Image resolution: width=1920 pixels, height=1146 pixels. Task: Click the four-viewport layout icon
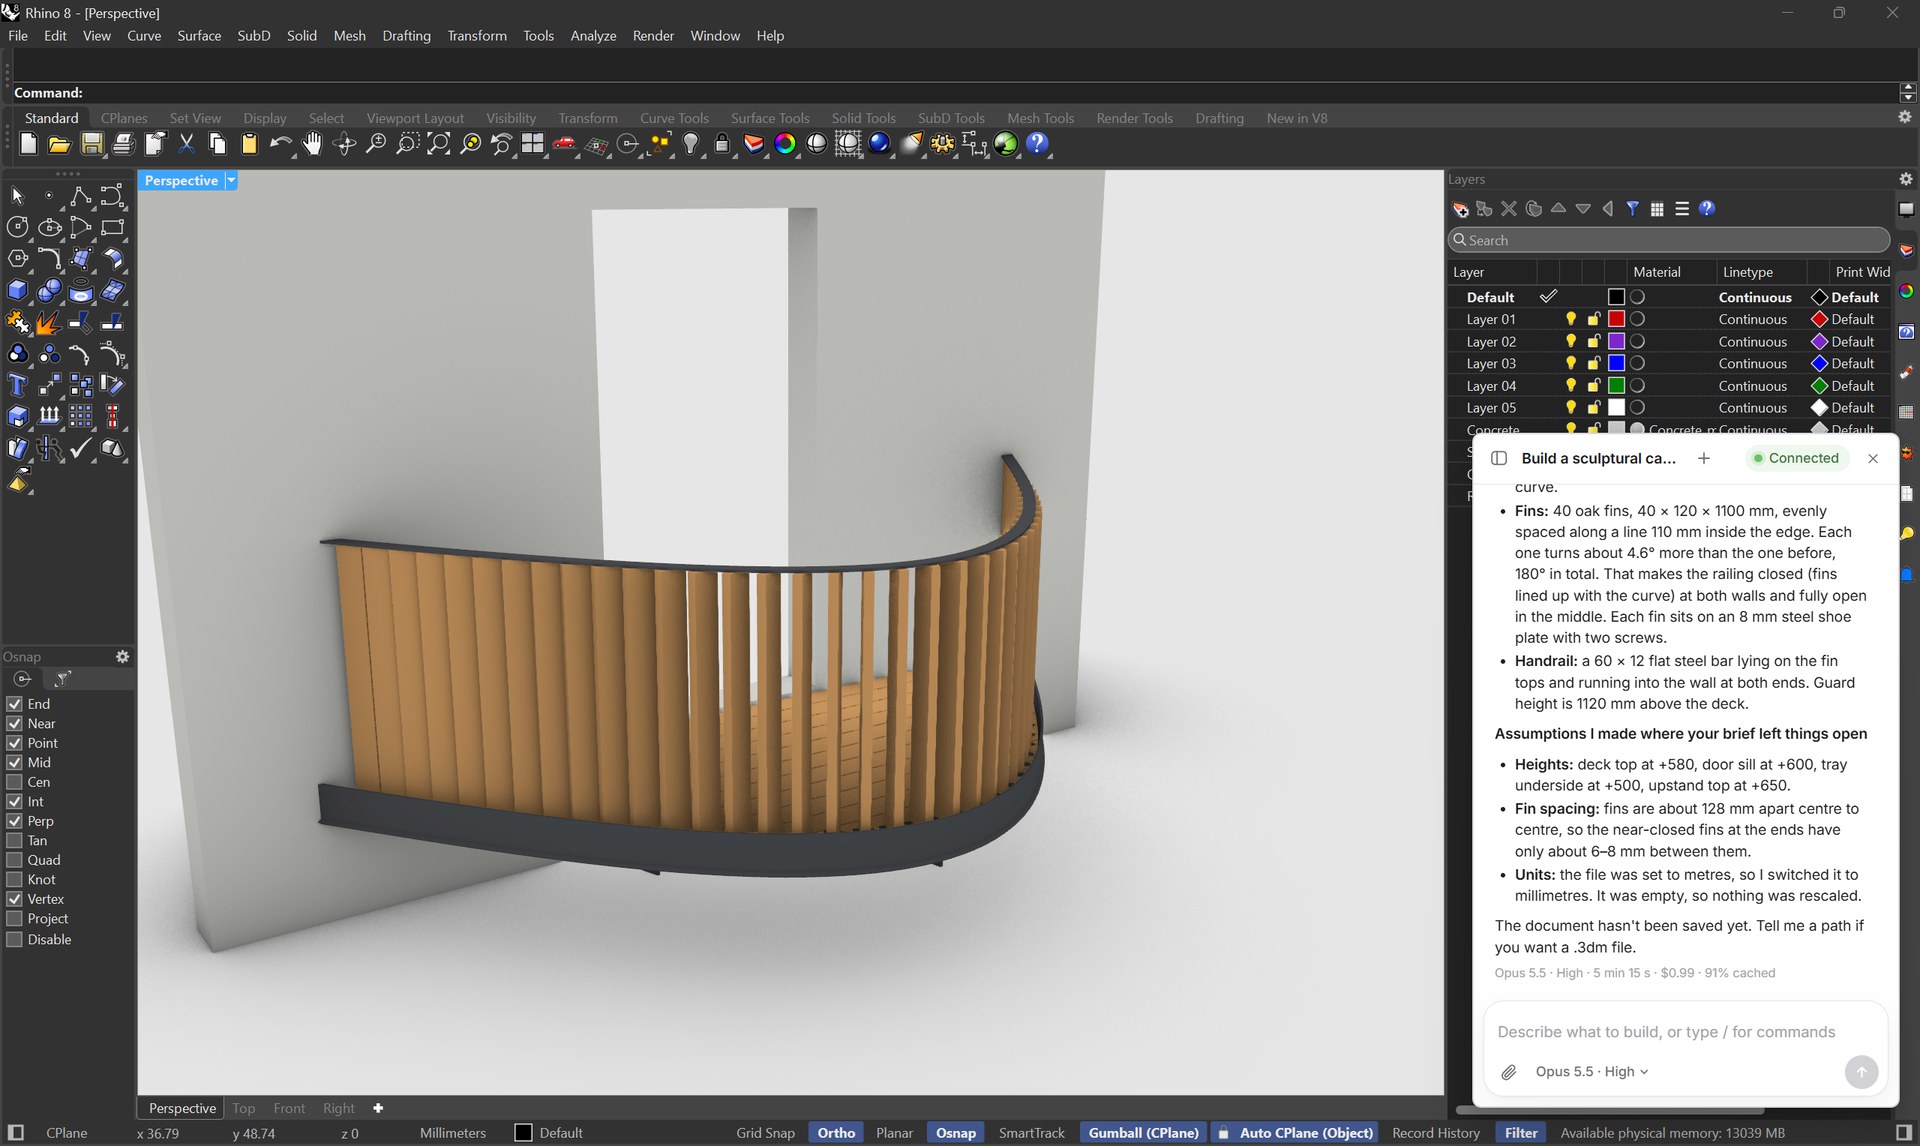click(533, 144)
